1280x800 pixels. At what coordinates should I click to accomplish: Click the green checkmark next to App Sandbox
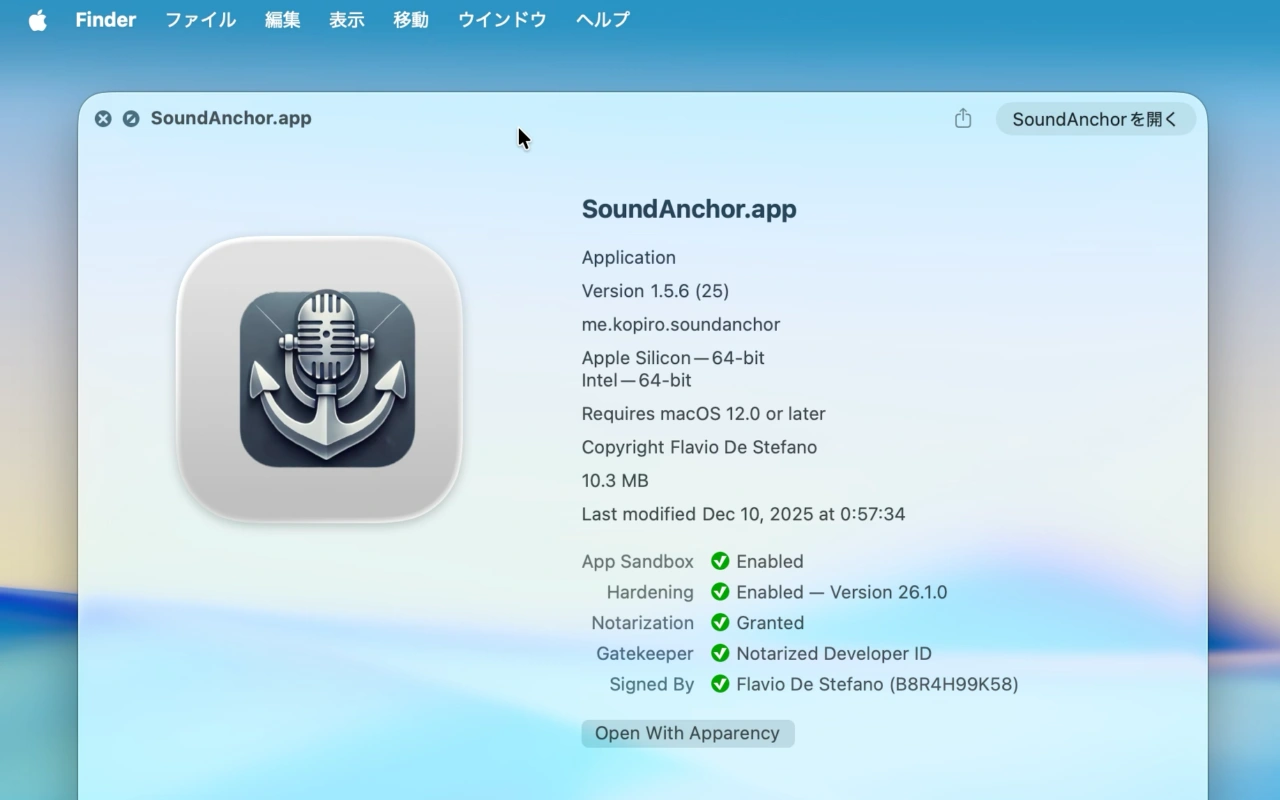coord(721,561)
